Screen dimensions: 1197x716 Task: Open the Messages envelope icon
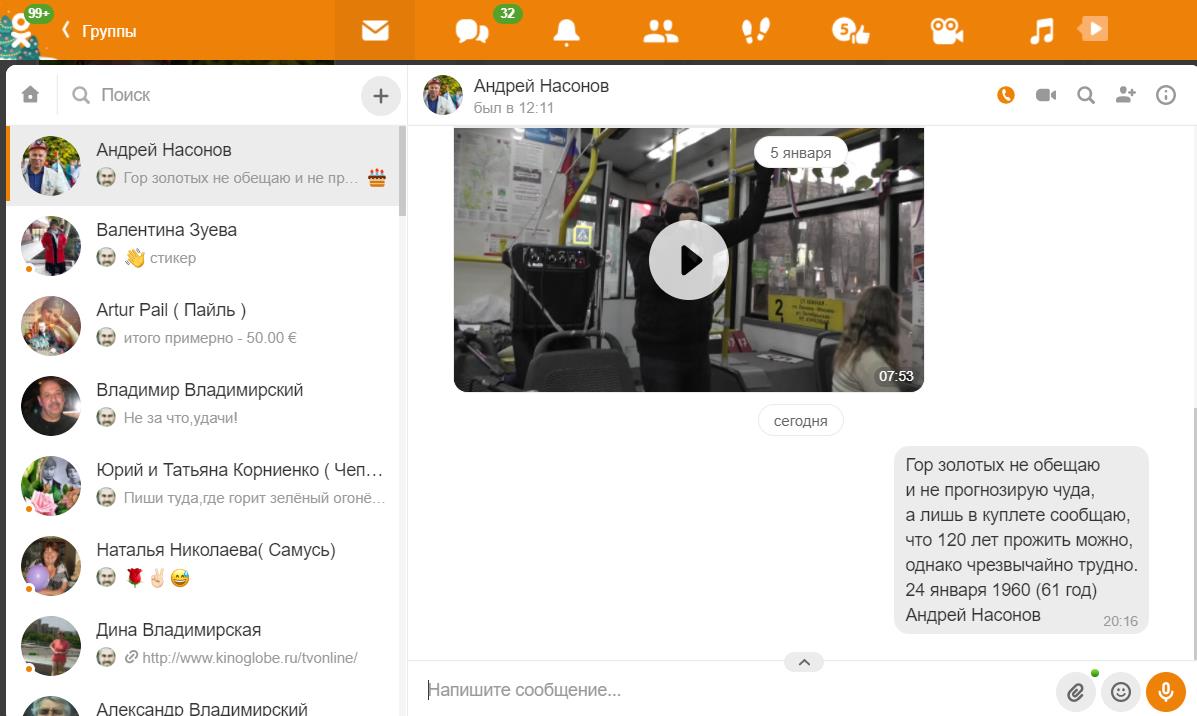click(x=375, y=31)
